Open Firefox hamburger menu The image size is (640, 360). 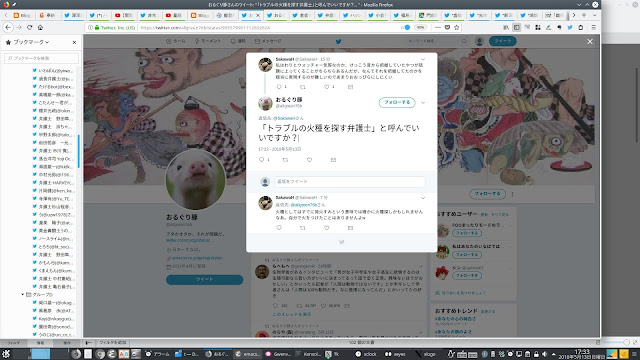593,27
